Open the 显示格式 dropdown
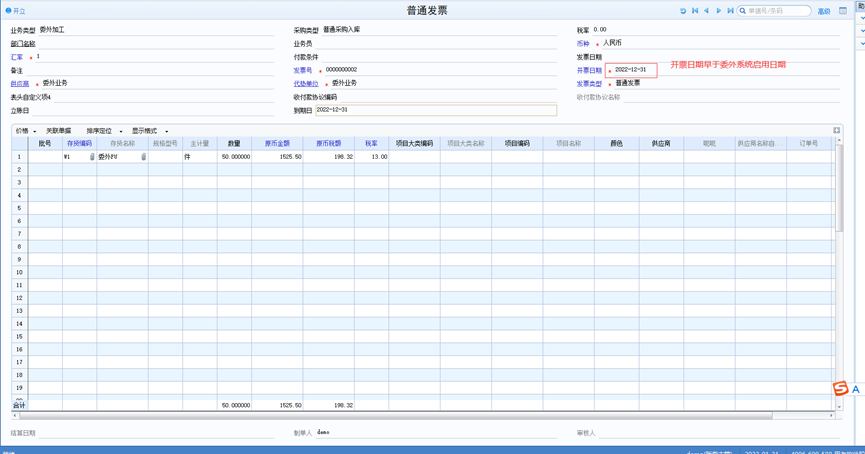 click(167, 131)
